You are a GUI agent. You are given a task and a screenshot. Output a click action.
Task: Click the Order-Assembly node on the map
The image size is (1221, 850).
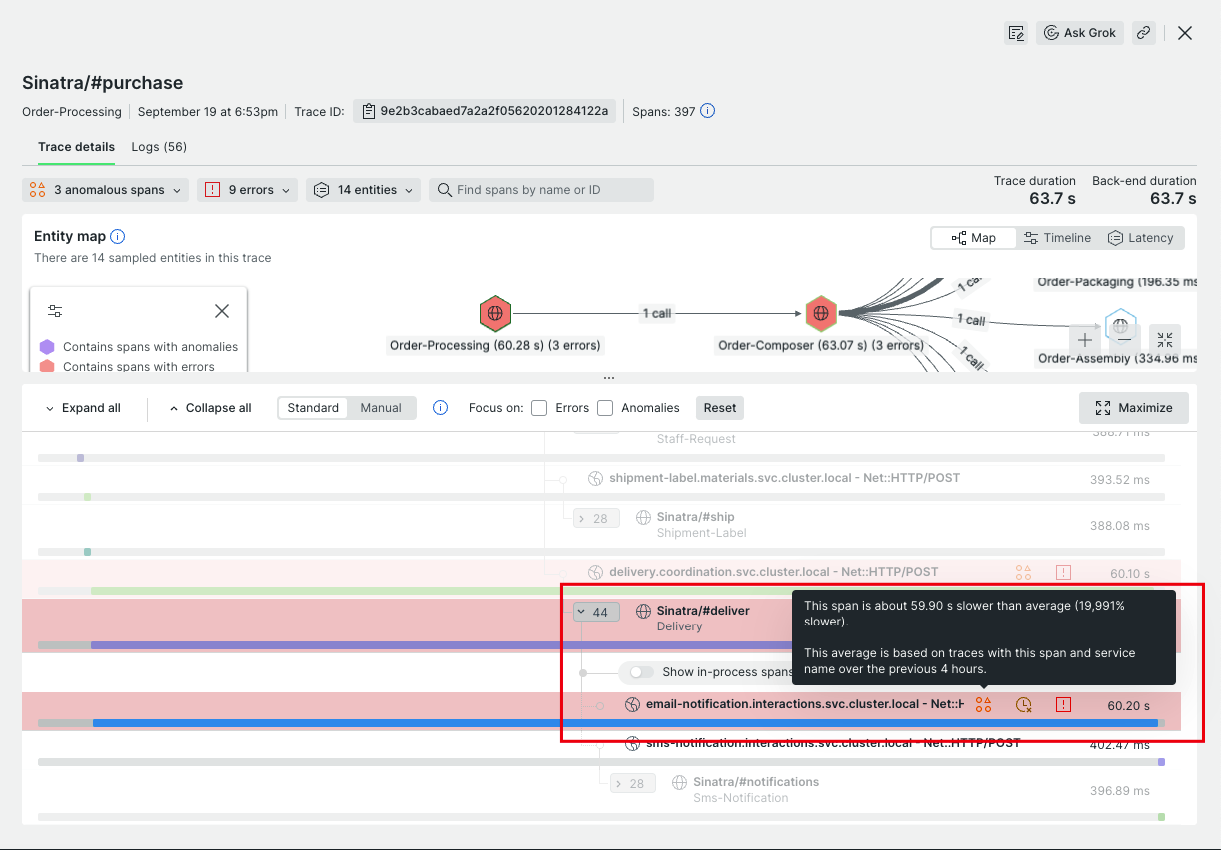1120,324
